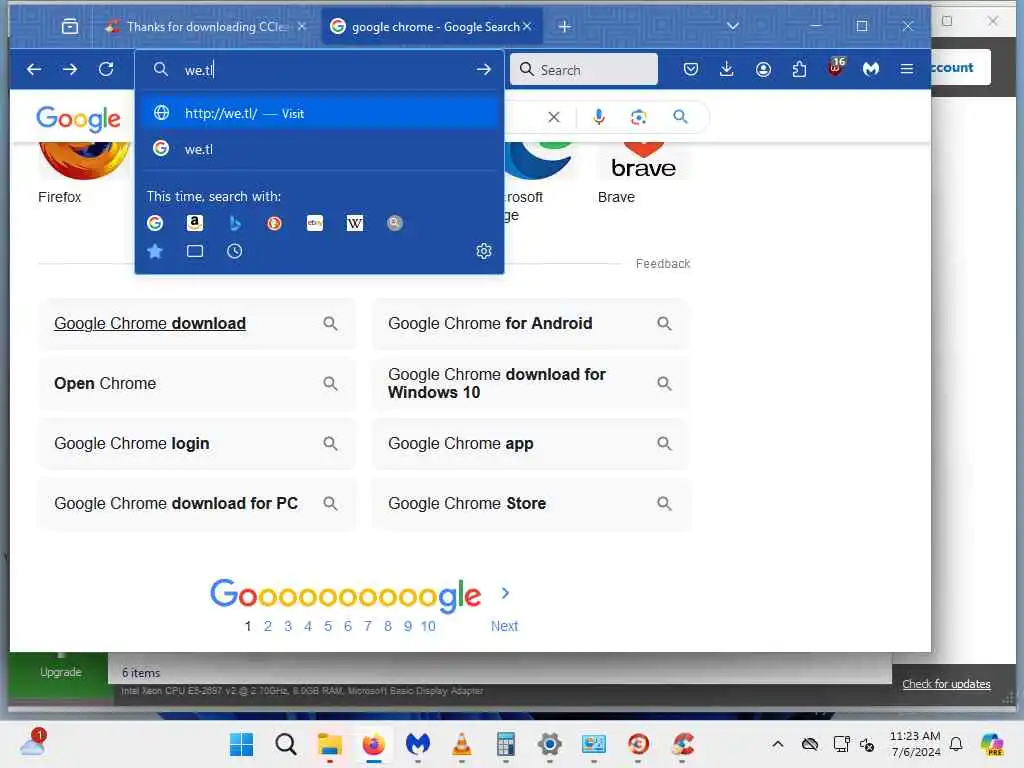Click Check for updates in background window
Viewport: 1024px width, 768px height.
(946, 684)
